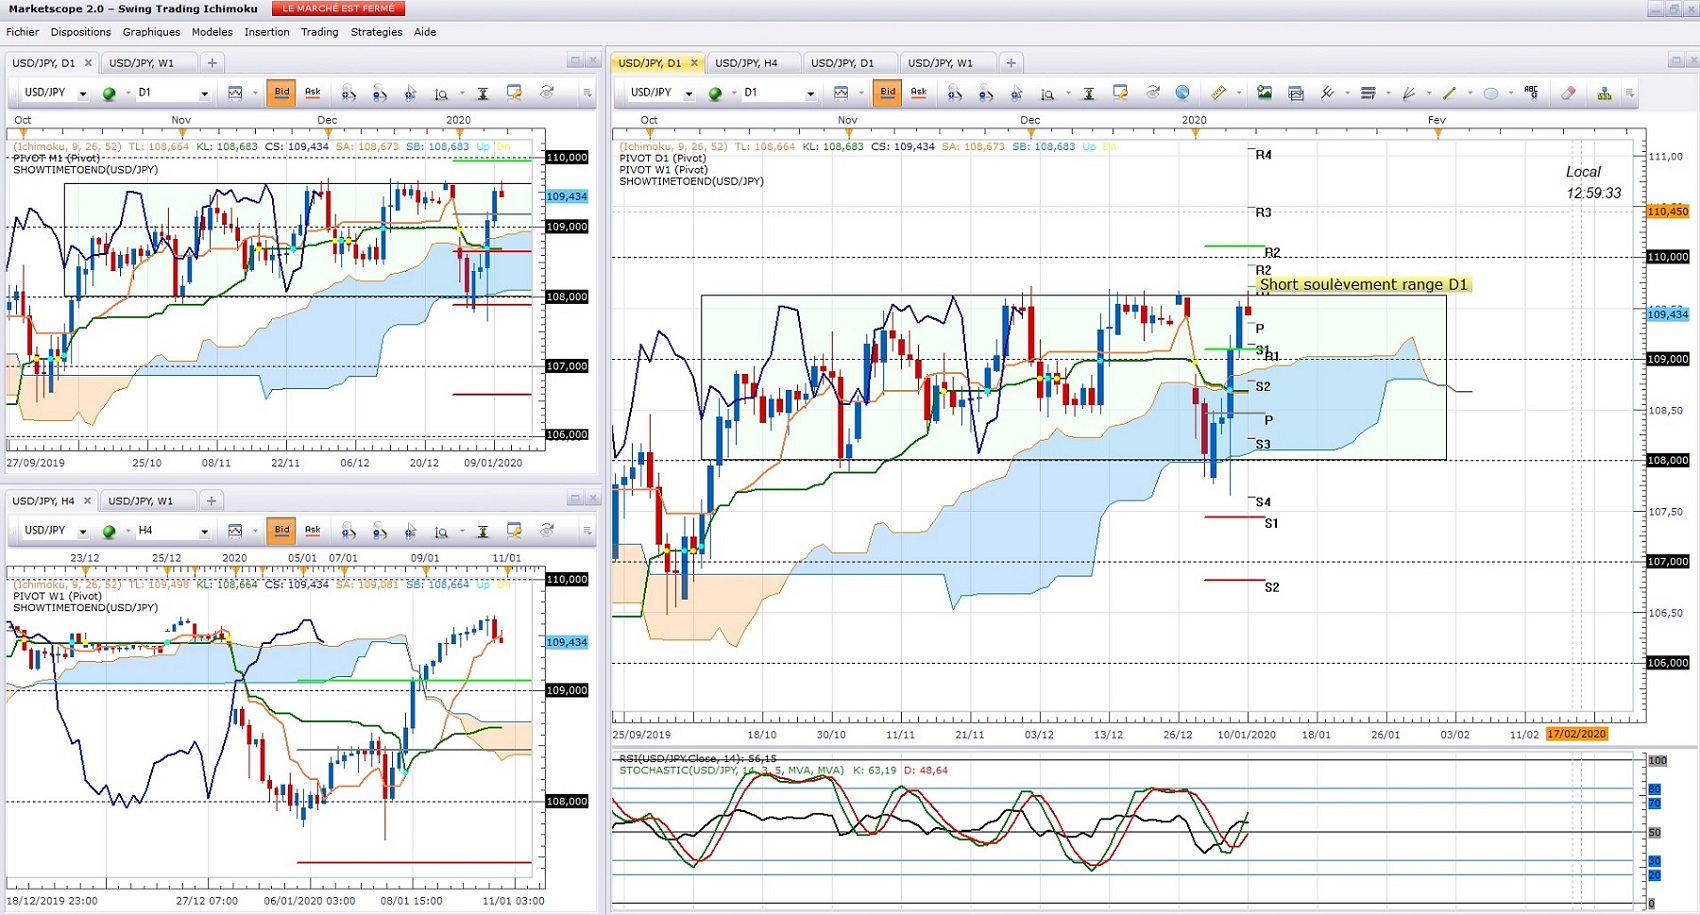The height and width of the screenshot is (915, 1700).
Task: Toggle Bid price in top-left panel toolbar
Action: [x=282, y=93]
